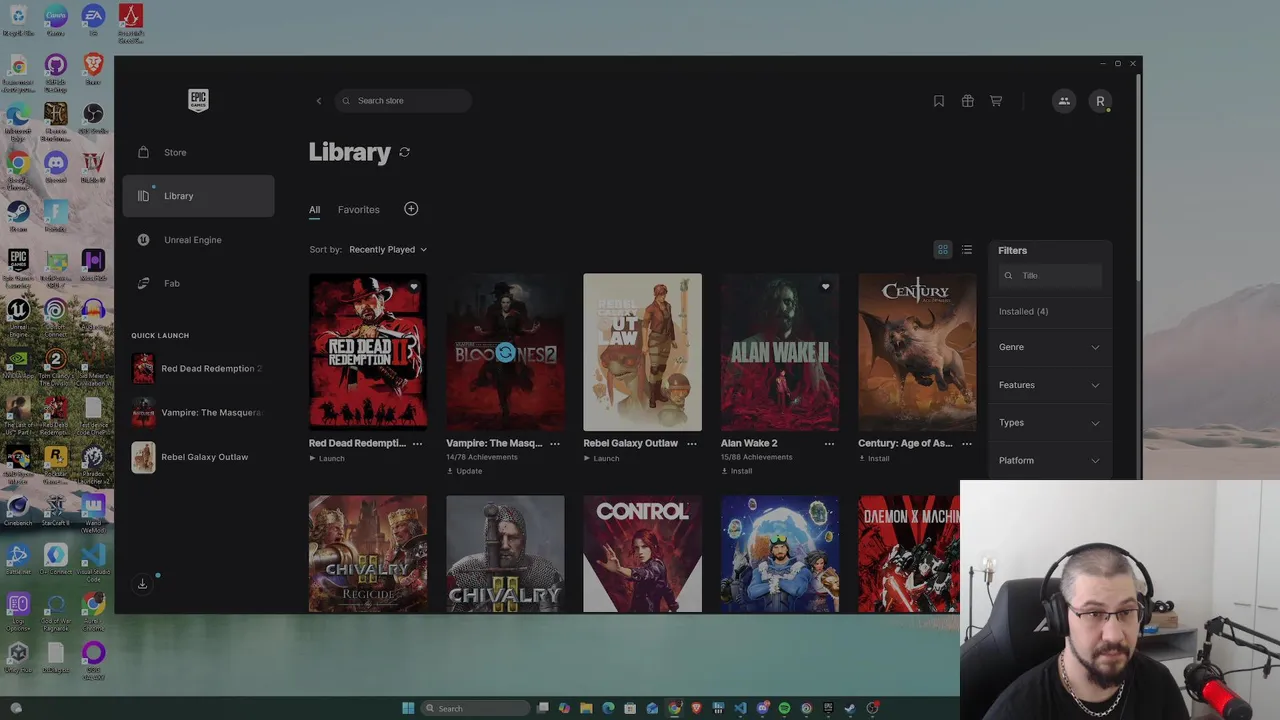Click the Search store field
The width and height of the screenshot is (1280, 720).
tap(404, 101)
